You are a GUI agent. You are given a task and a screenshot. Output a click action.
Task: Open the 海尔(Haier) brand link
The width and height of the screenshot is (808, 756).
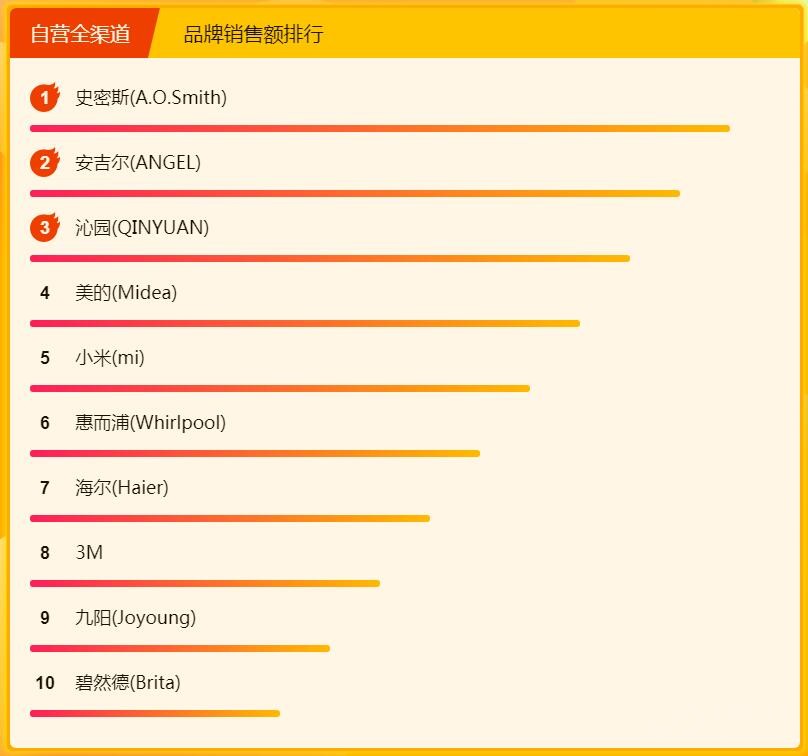122,488
